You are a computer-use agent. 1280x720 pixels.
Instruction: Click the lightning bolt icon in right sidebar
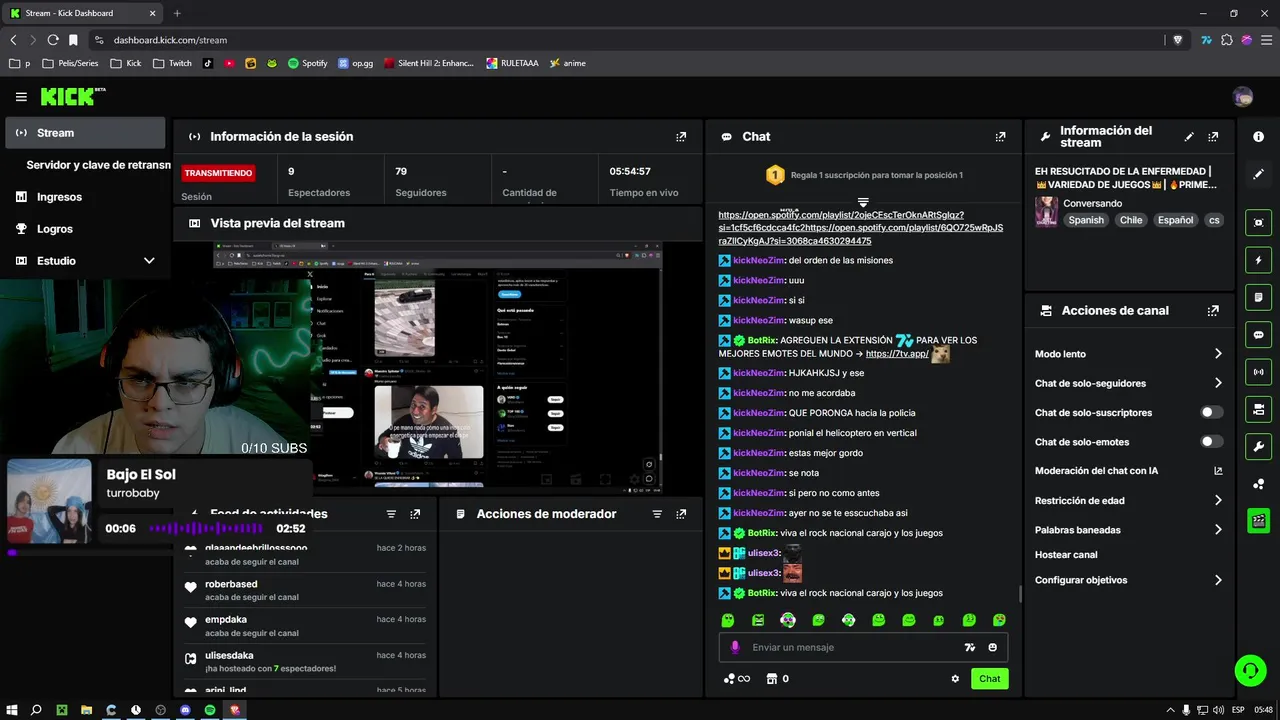[x=1259, y=260]
